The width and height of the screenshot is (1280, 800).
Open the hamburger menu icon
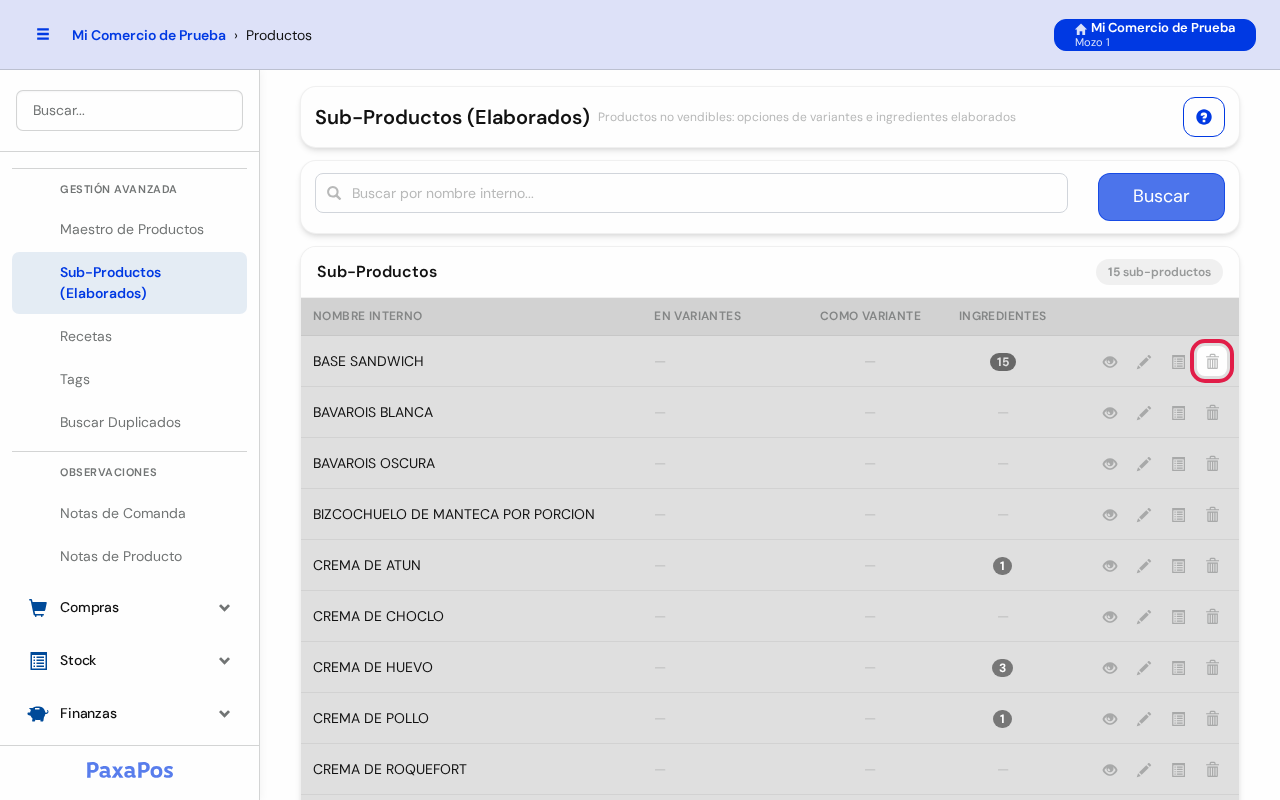click(43, 35)
